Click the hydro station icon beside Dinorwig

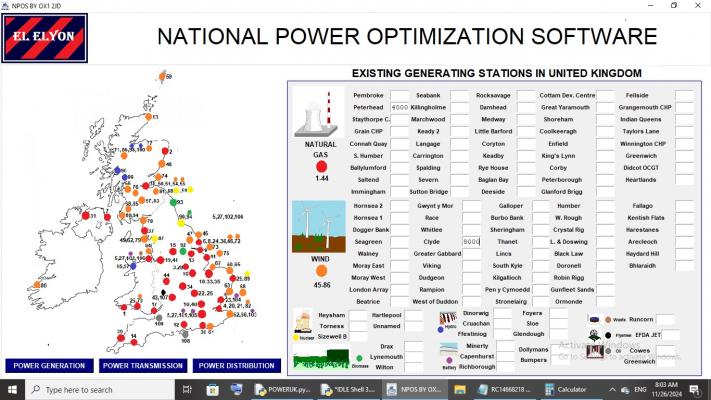click(448, 321)
